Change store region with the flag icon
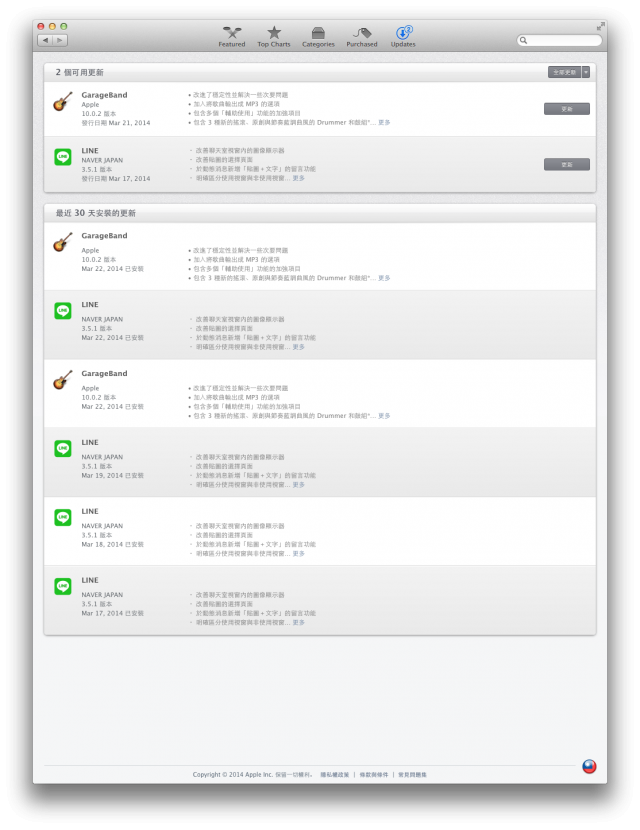Image resolution: width=640 pixels, height=830 pixels. (589, 766)
